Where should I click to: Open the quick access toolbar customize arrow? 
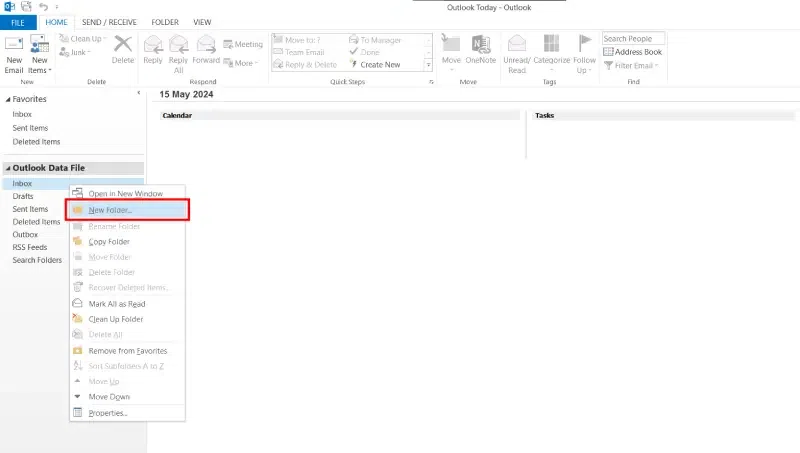[x=57, y=7]
